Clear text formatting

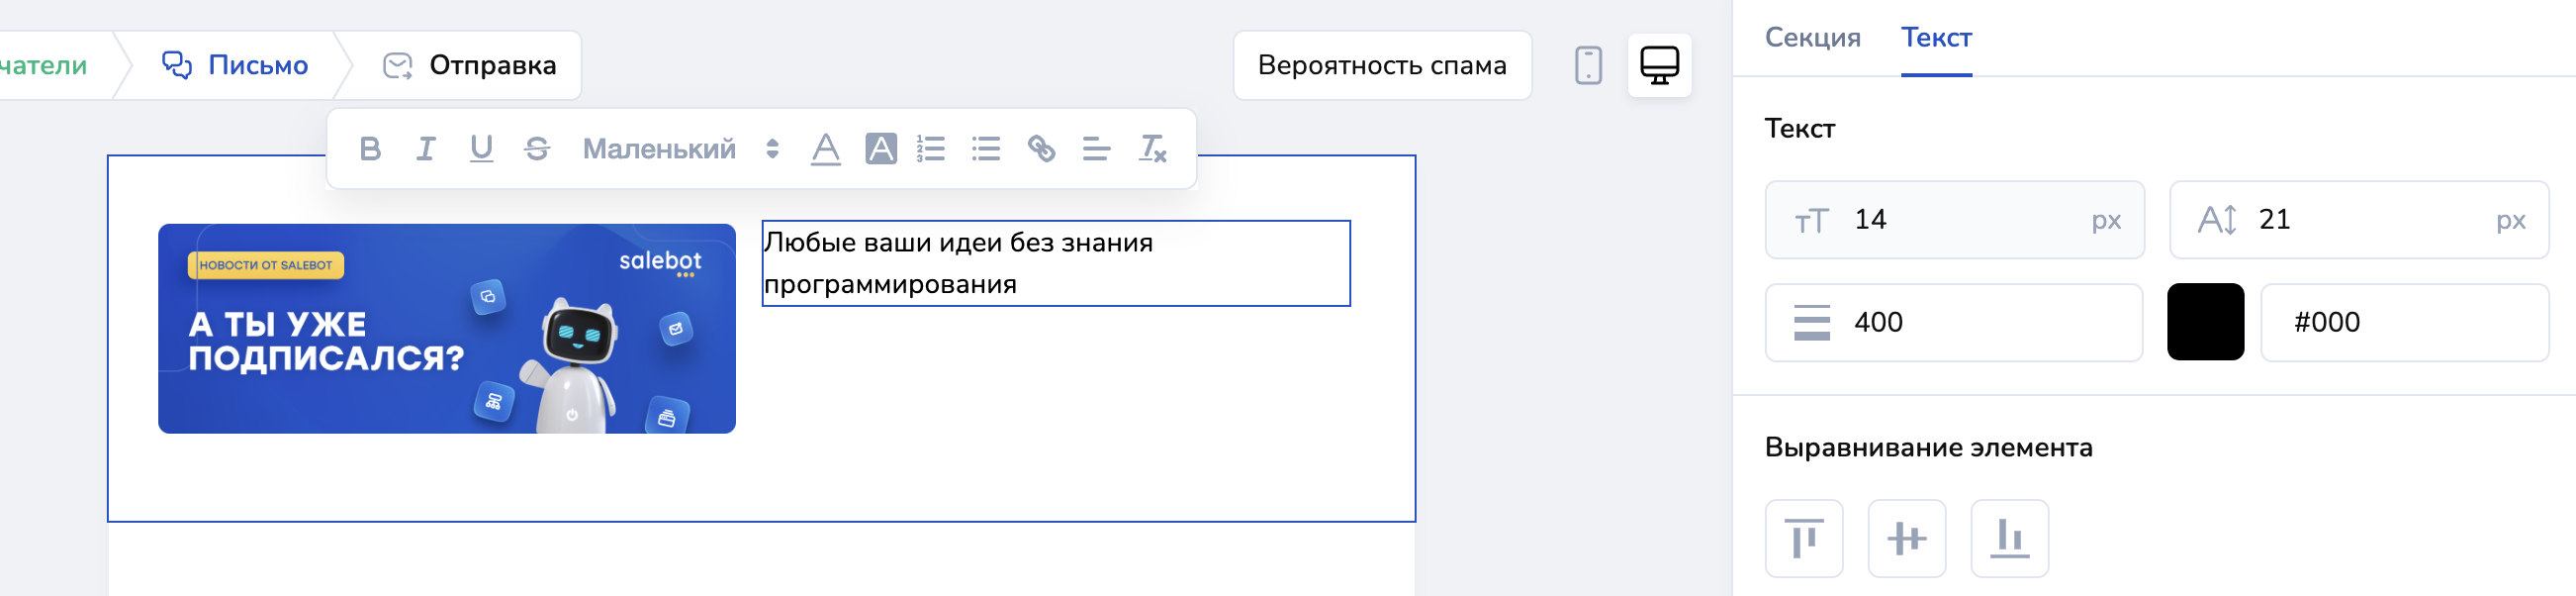[1152, 149]
